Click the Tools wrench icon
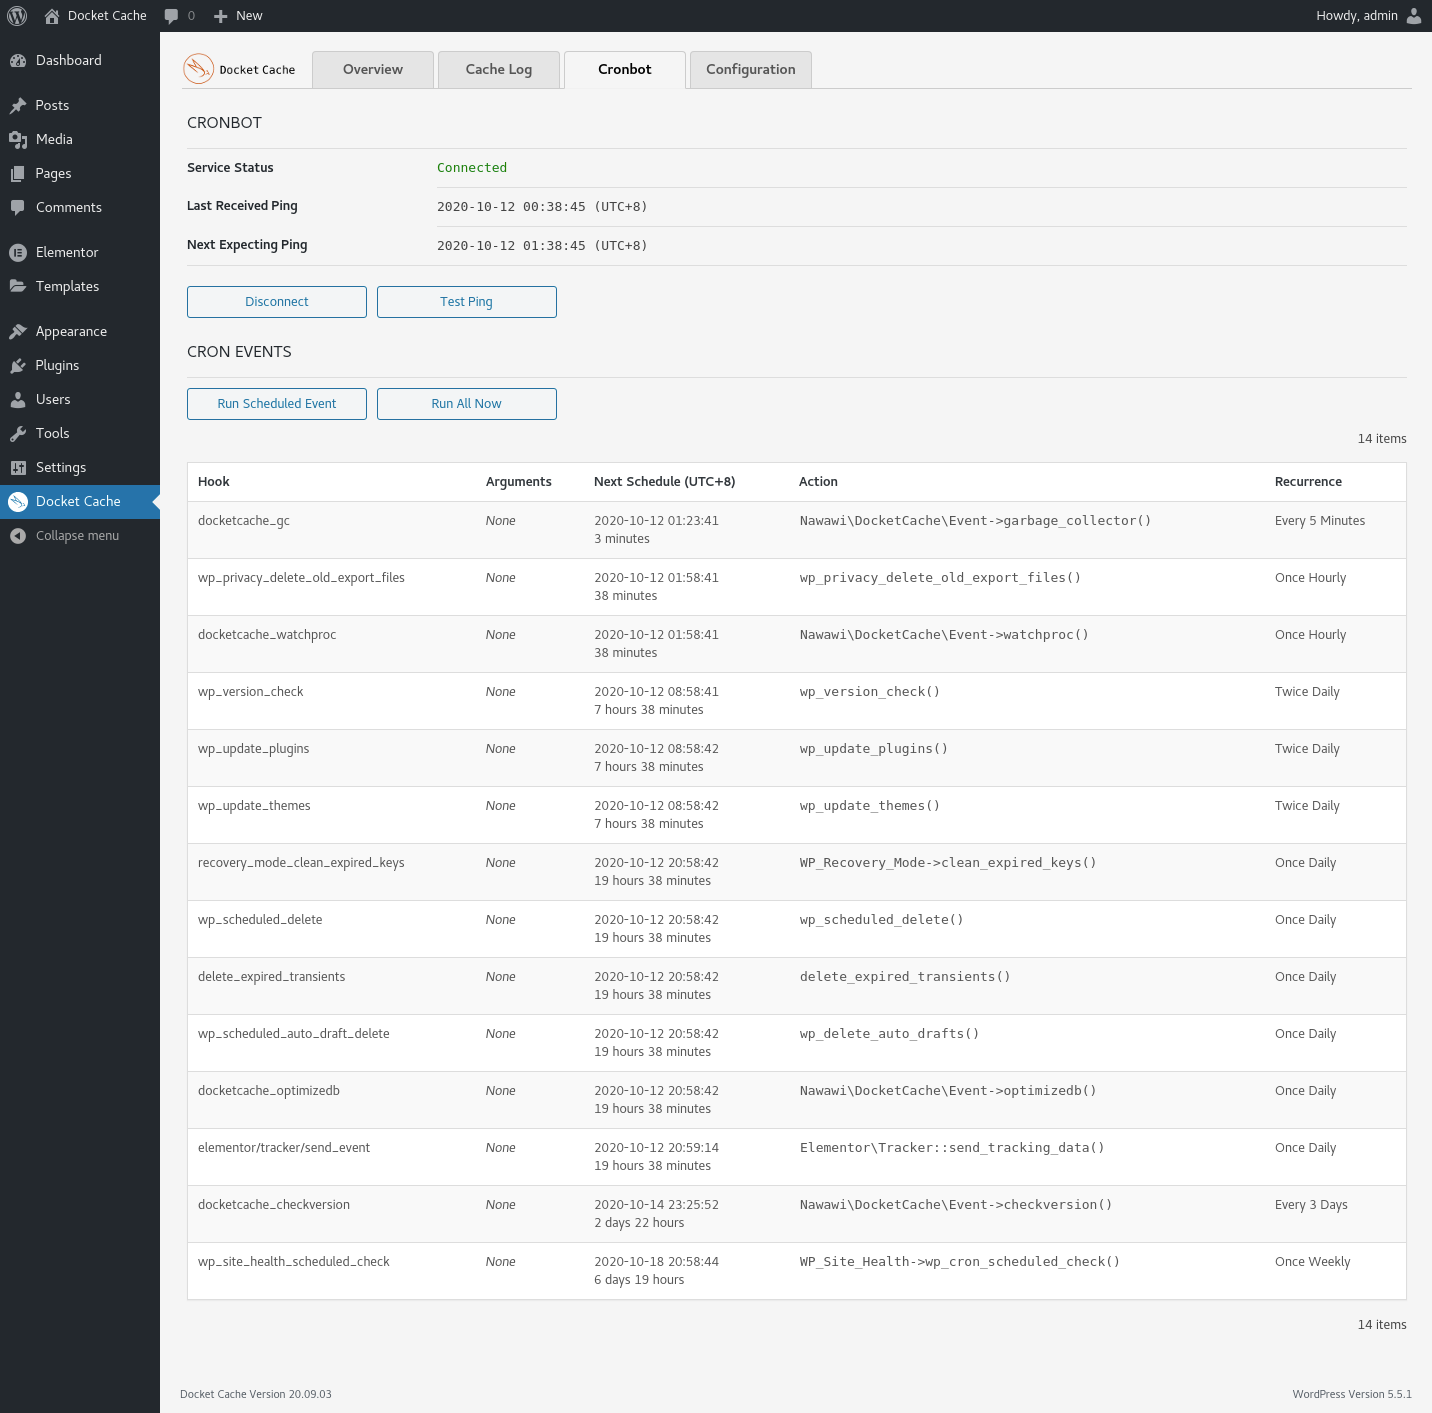The width and height of the screenshot is (1432, 1413). 18,433
